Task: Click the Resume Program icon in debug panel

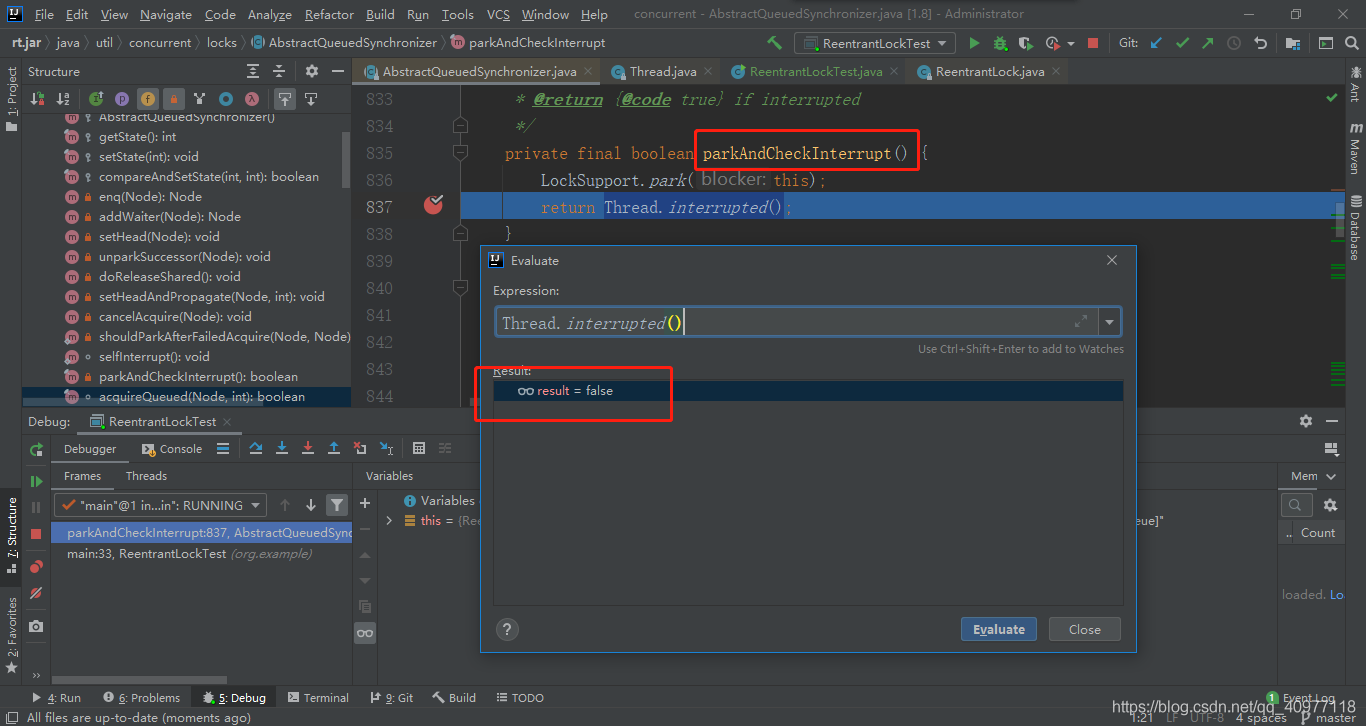Action: (36, 482)
